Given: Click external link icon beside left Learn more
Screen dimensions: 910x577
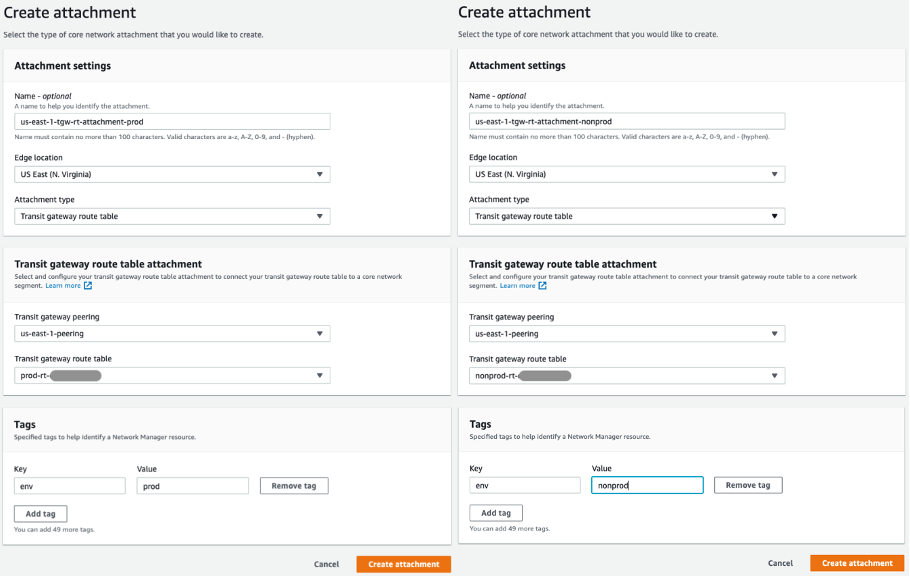Looking at the screenshot, I should (88, 286).
